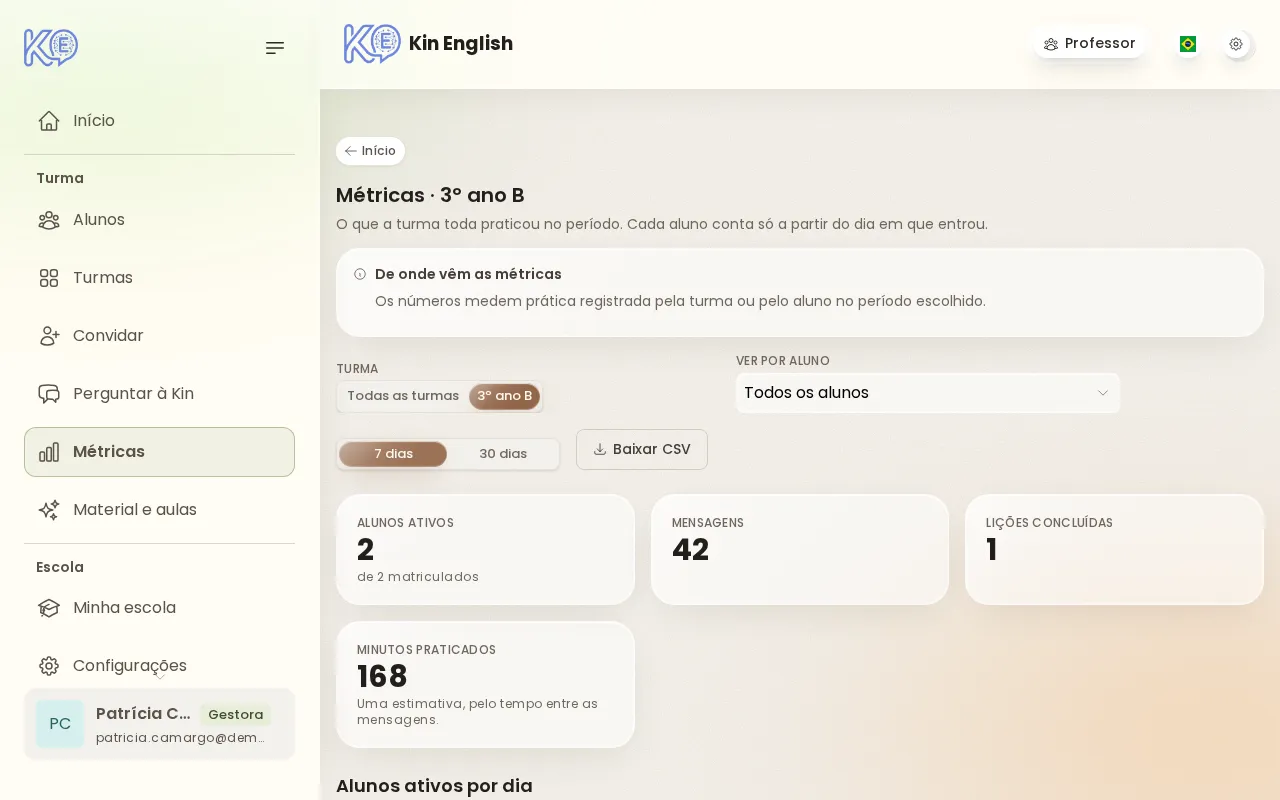Click the Métricas bar chart icon
The image size is (1280, 800).
coord(49,452)
